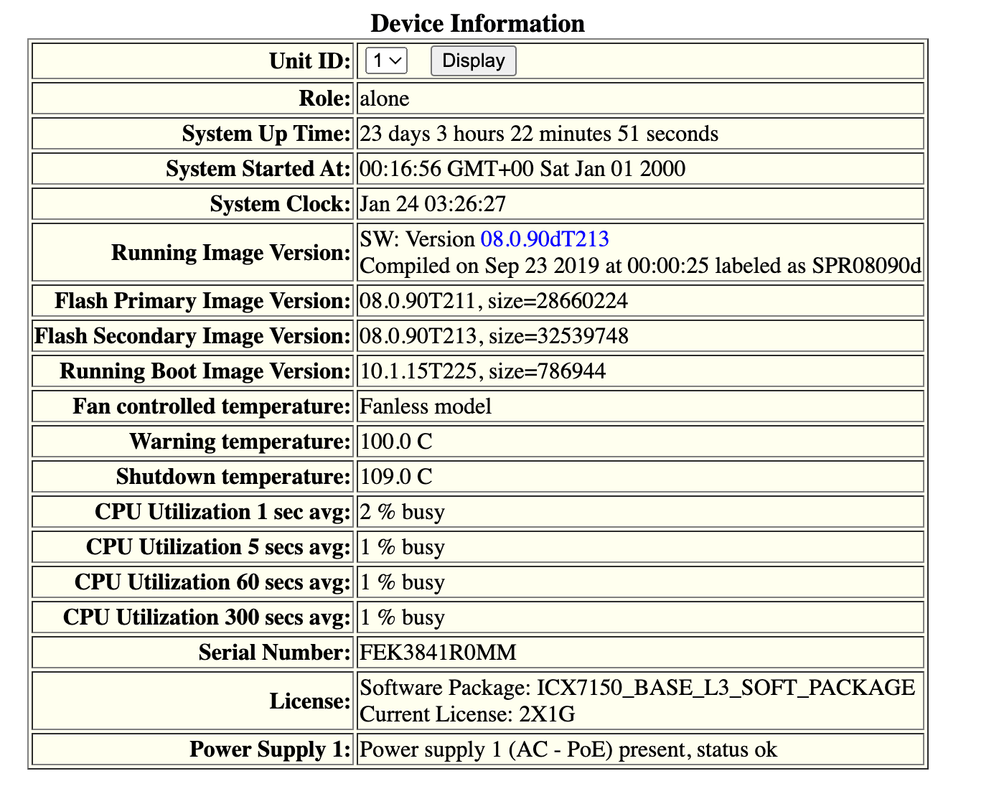The width and height of the screenshot is (999, 787).
Task: Click the Power Supply 1 status text
Action: [568, 749]
